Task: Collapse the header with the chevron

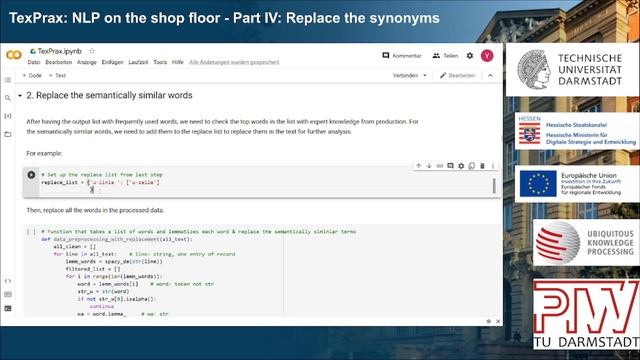Action: coord(490,76)
